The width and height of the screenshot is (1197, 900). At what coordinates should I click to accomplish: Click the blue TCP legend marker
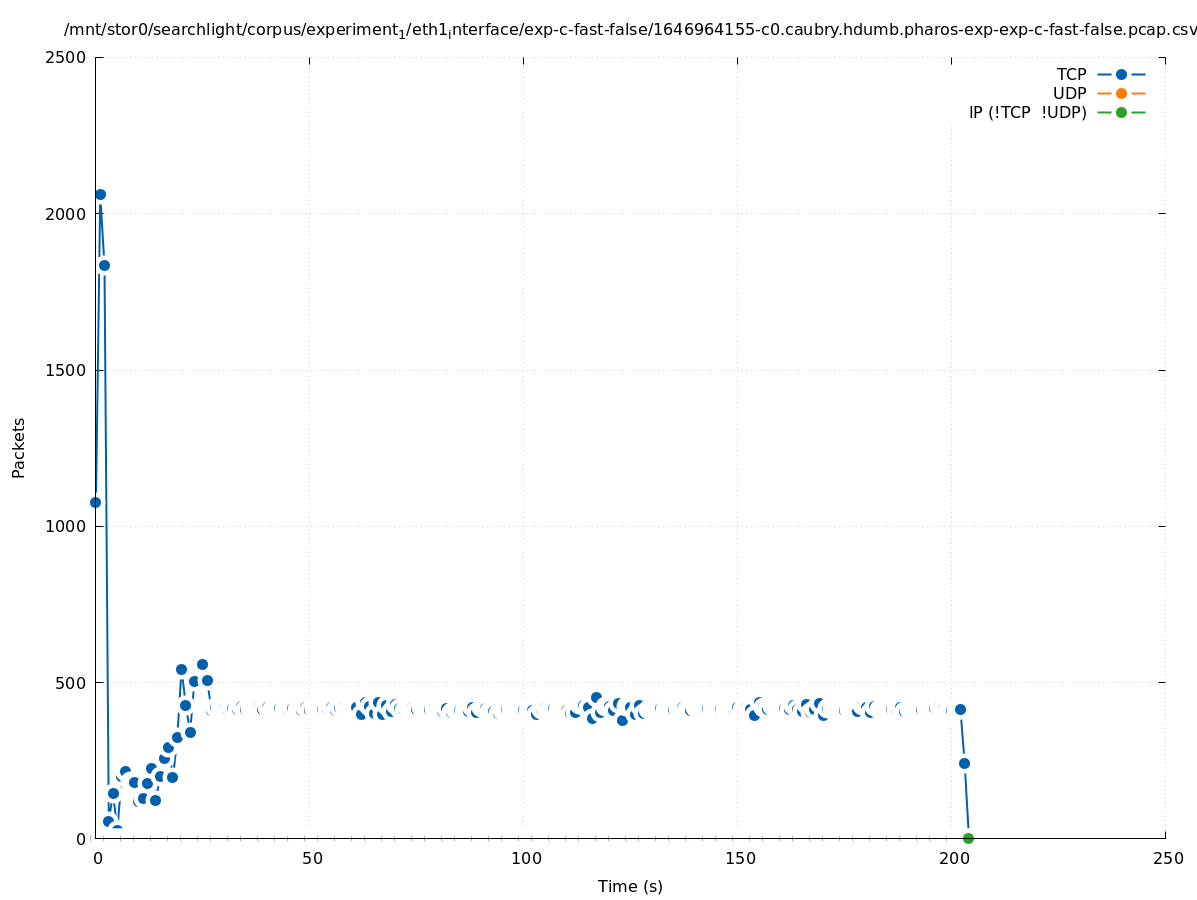(x=1121, y=74)
